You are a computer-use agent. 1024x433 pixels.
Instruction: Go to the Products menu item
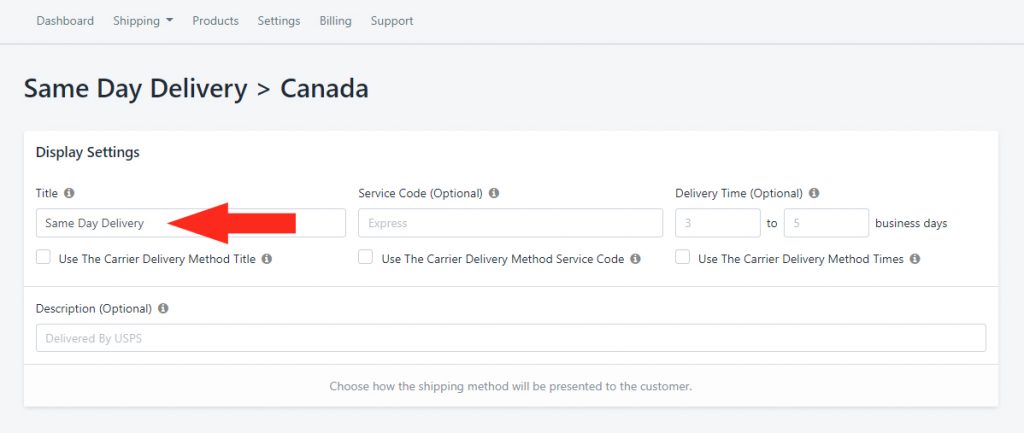click(x=216, y=21)
